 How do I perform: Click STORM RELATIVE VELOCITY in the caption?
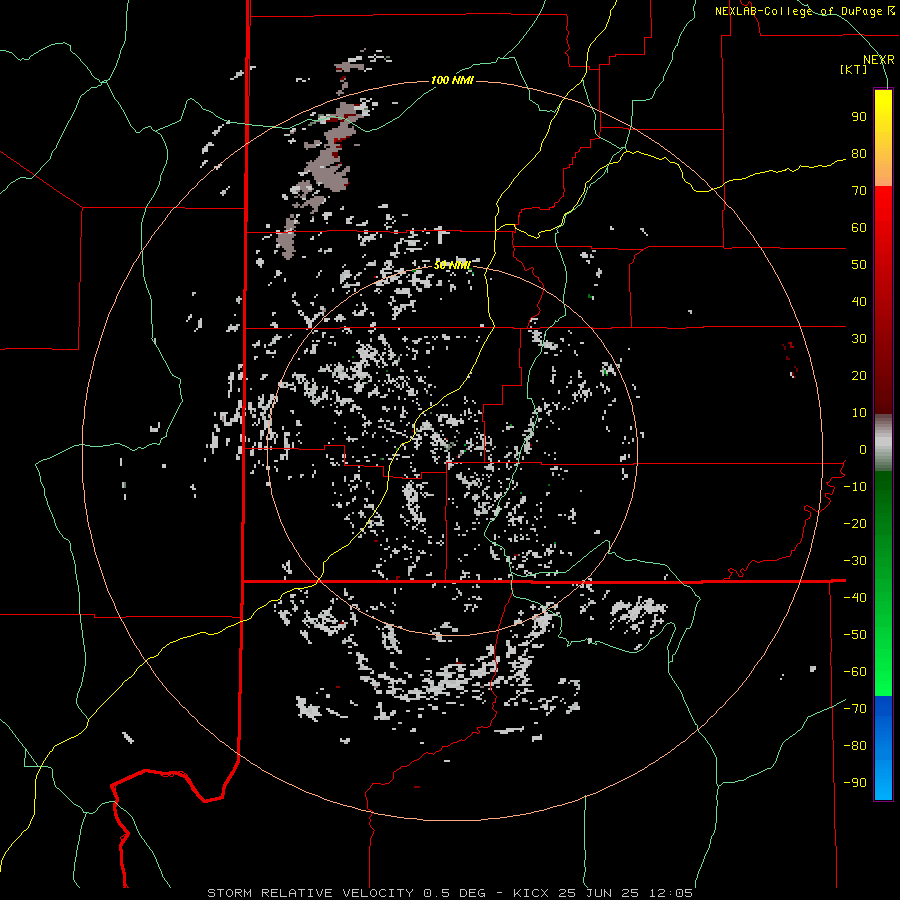[311, 893]
